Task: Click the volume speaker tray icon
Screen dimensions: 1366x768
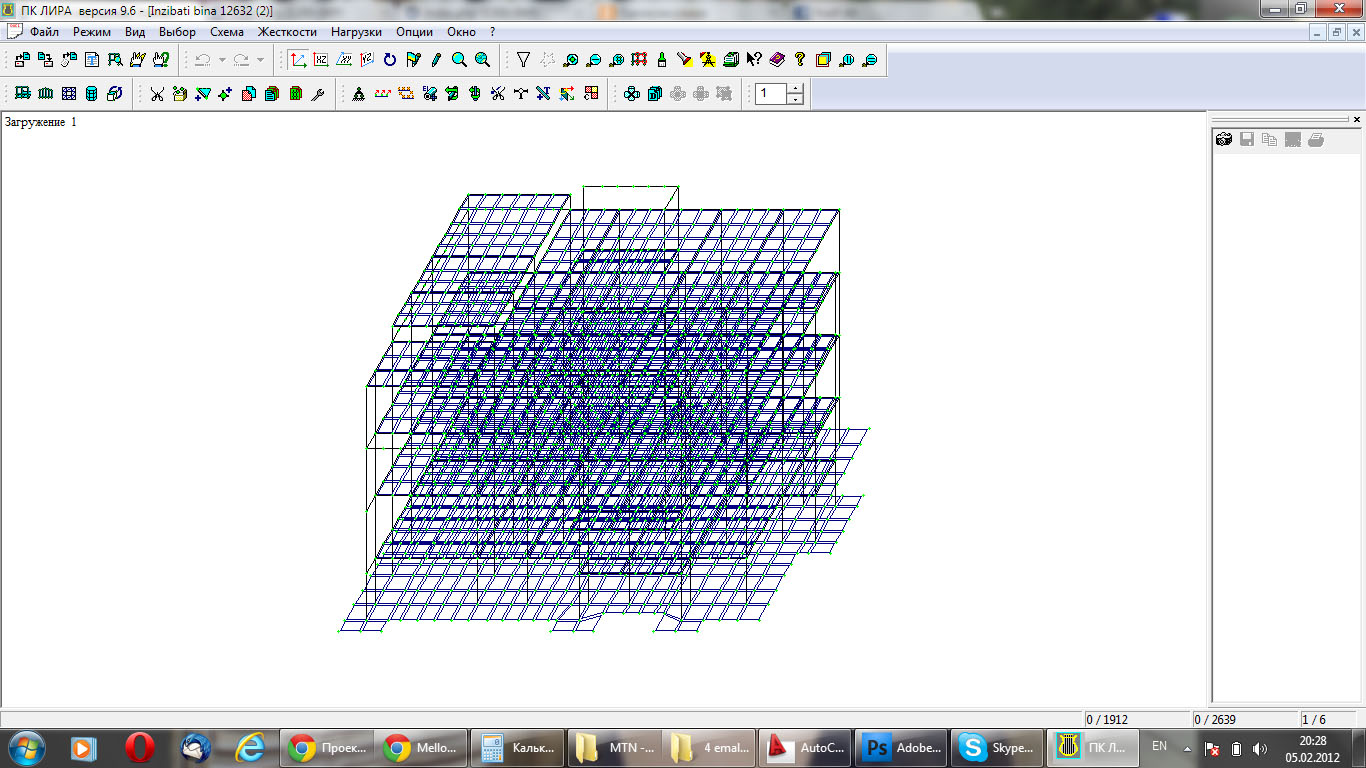Action: 1259,748
